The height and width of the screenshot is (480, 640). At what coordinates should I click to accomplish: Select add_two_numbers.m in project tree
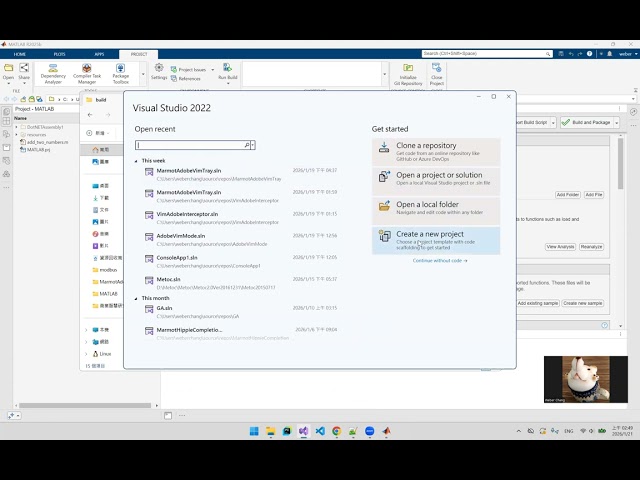[x=44, y=142]
